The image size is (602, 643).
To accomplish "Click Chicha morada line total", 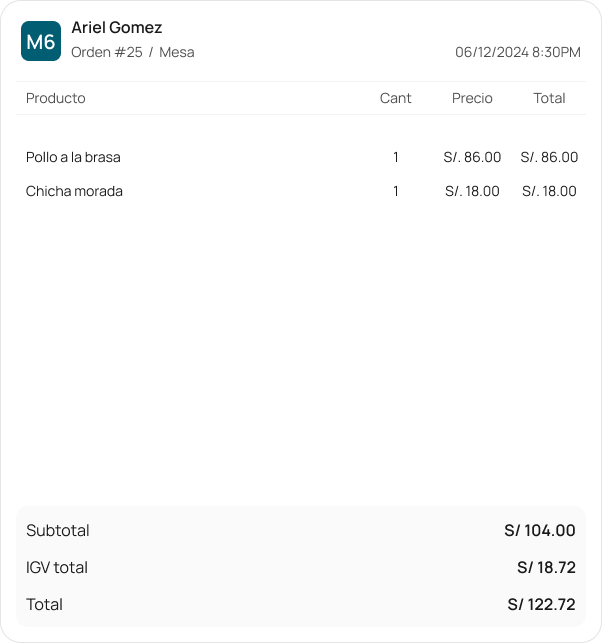I will coord(549,191).
